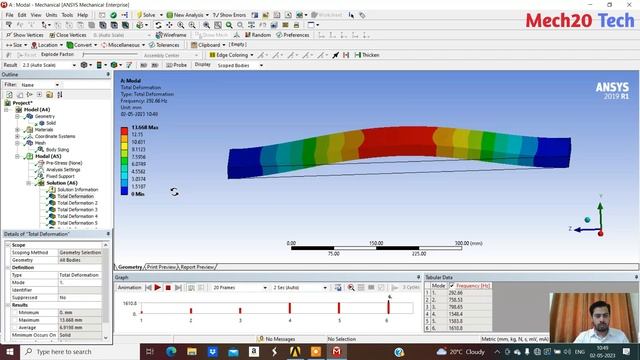Expand Coordinate Systems tree node
This screenshot has width=640, height=360.
coord(18,136)
